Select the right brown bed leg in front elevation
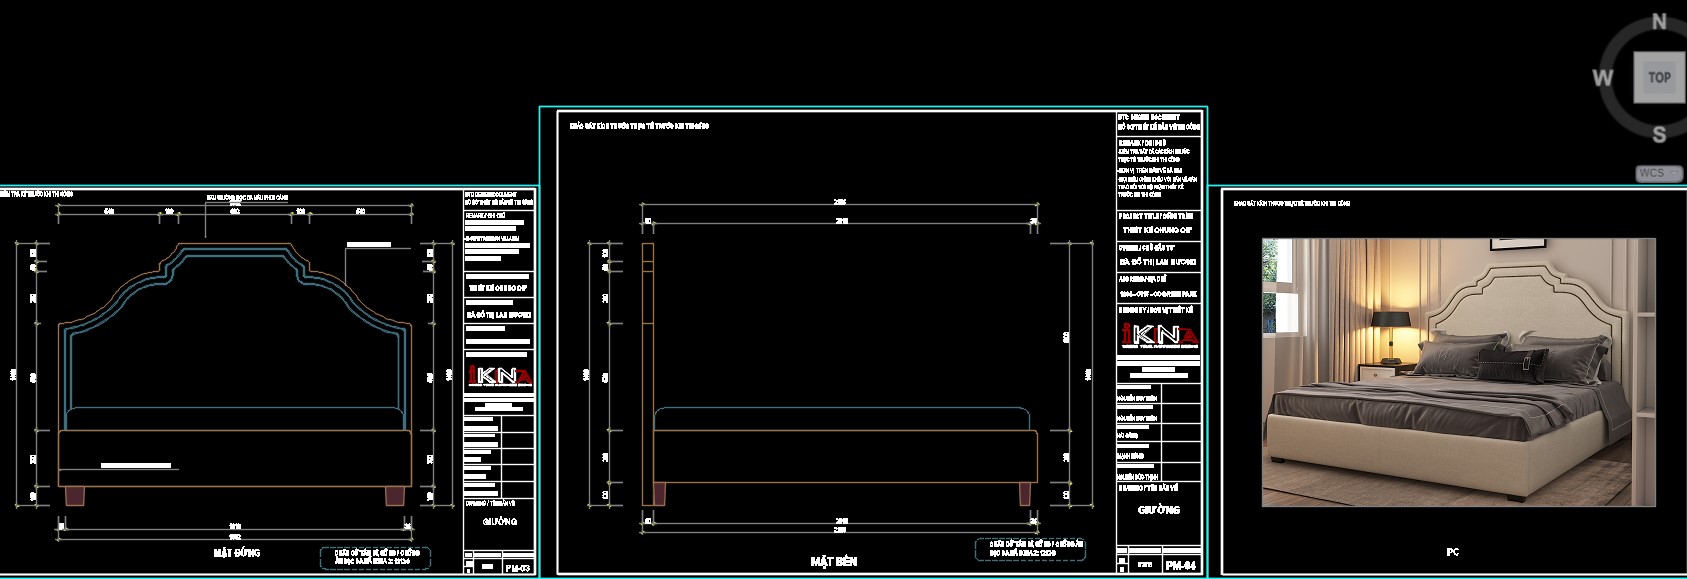The width and height of the screenshot is (1687, 579). (394, 496)
